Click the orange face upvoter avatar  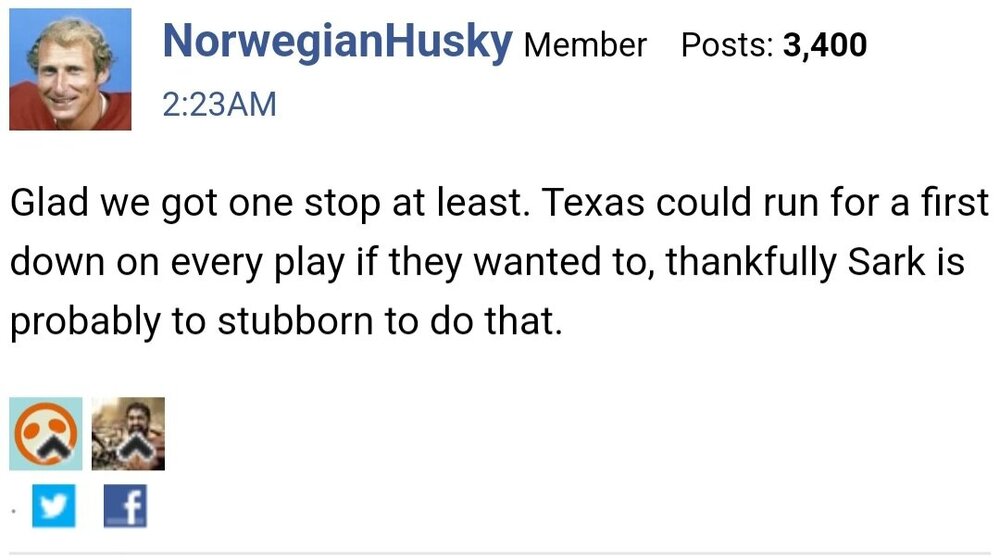click(x=45, y=433)
